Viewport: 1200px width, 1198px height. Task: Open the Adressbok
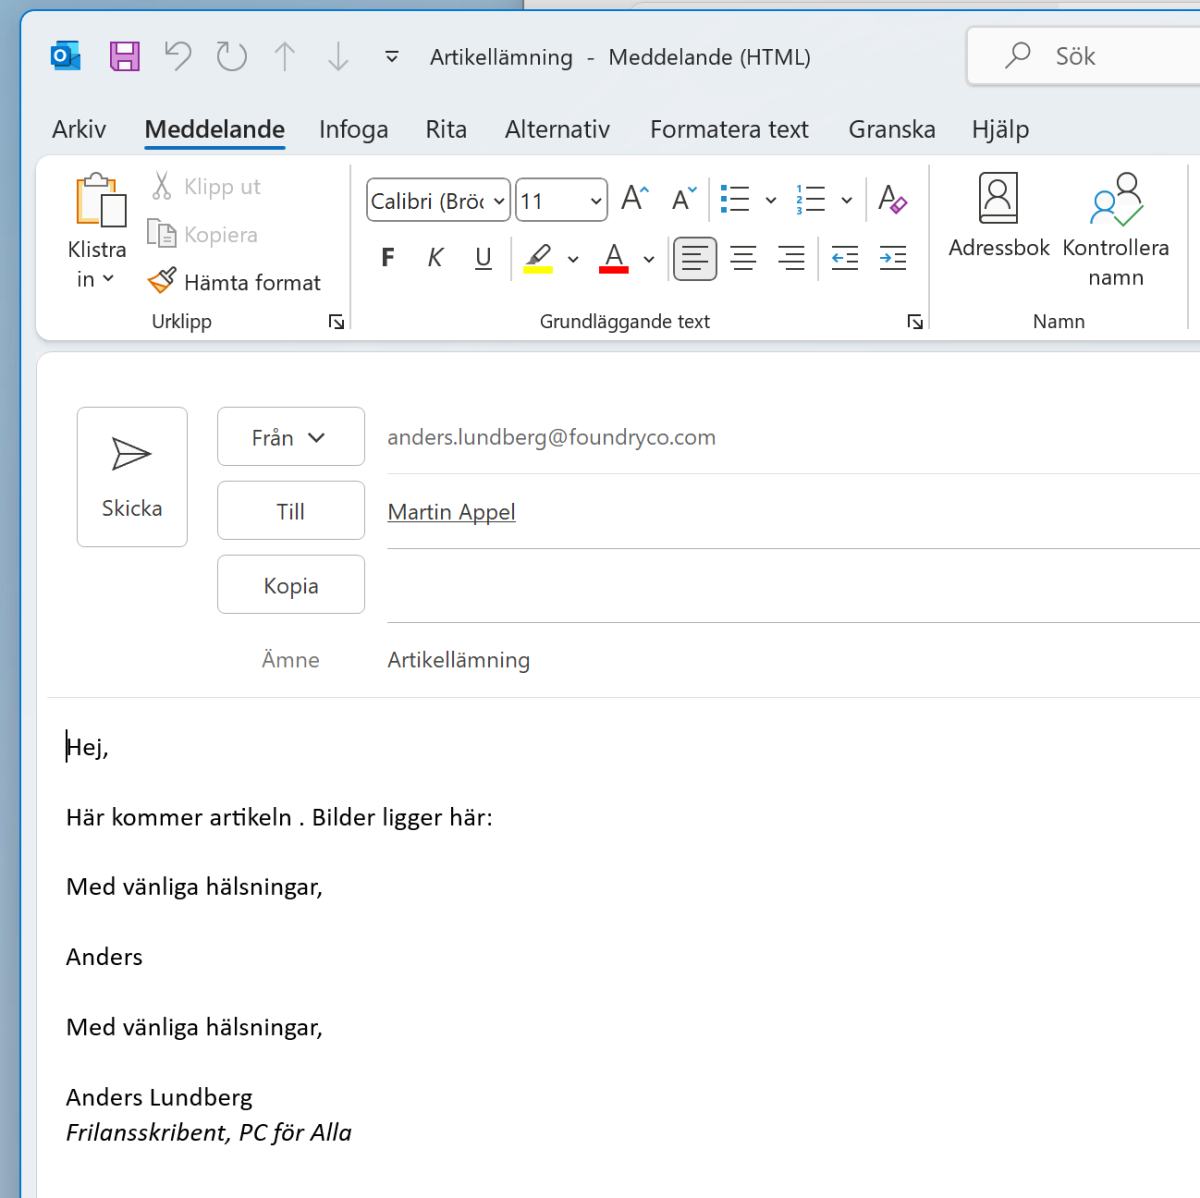click(998, 215)
